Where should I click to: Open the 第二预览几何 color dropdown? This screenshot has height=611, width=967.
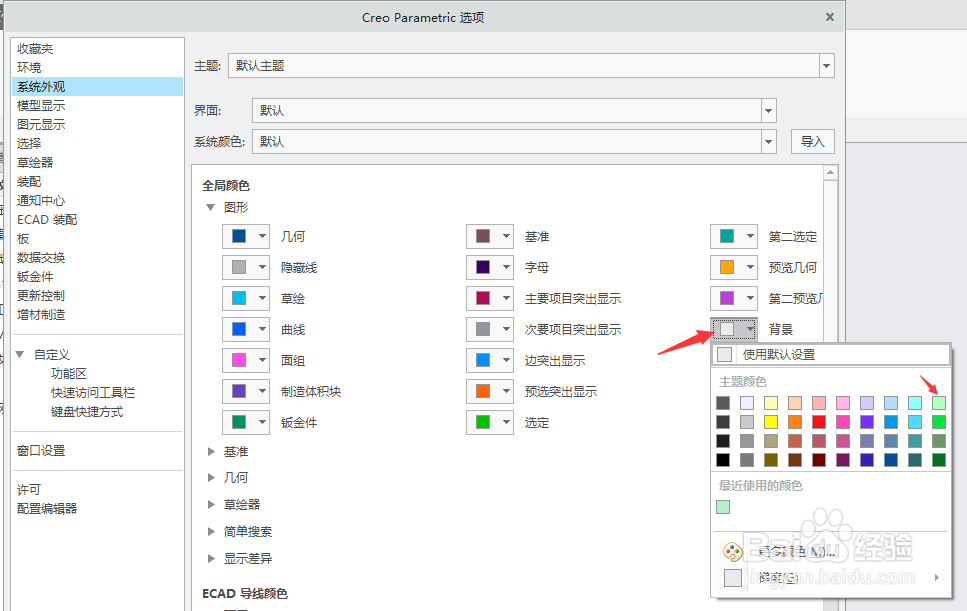(734, 298)
